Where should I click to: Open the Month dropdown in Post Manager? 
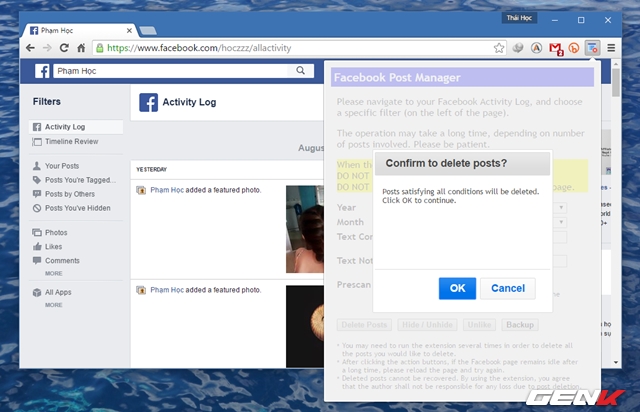[562, 222]
